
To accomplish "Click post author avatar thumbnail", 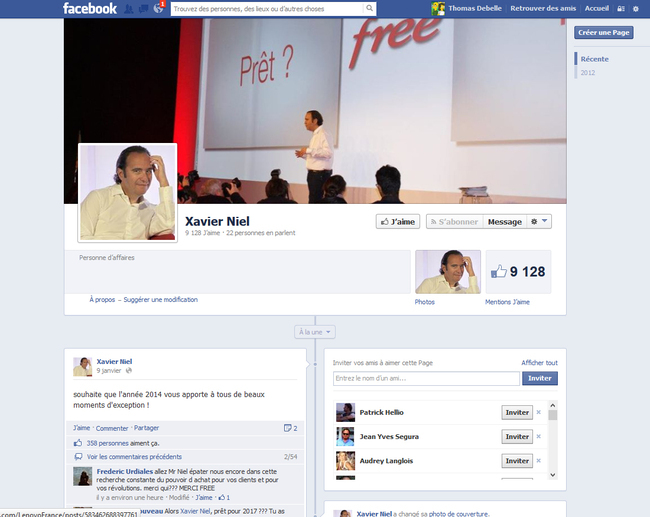I will 82,367.
